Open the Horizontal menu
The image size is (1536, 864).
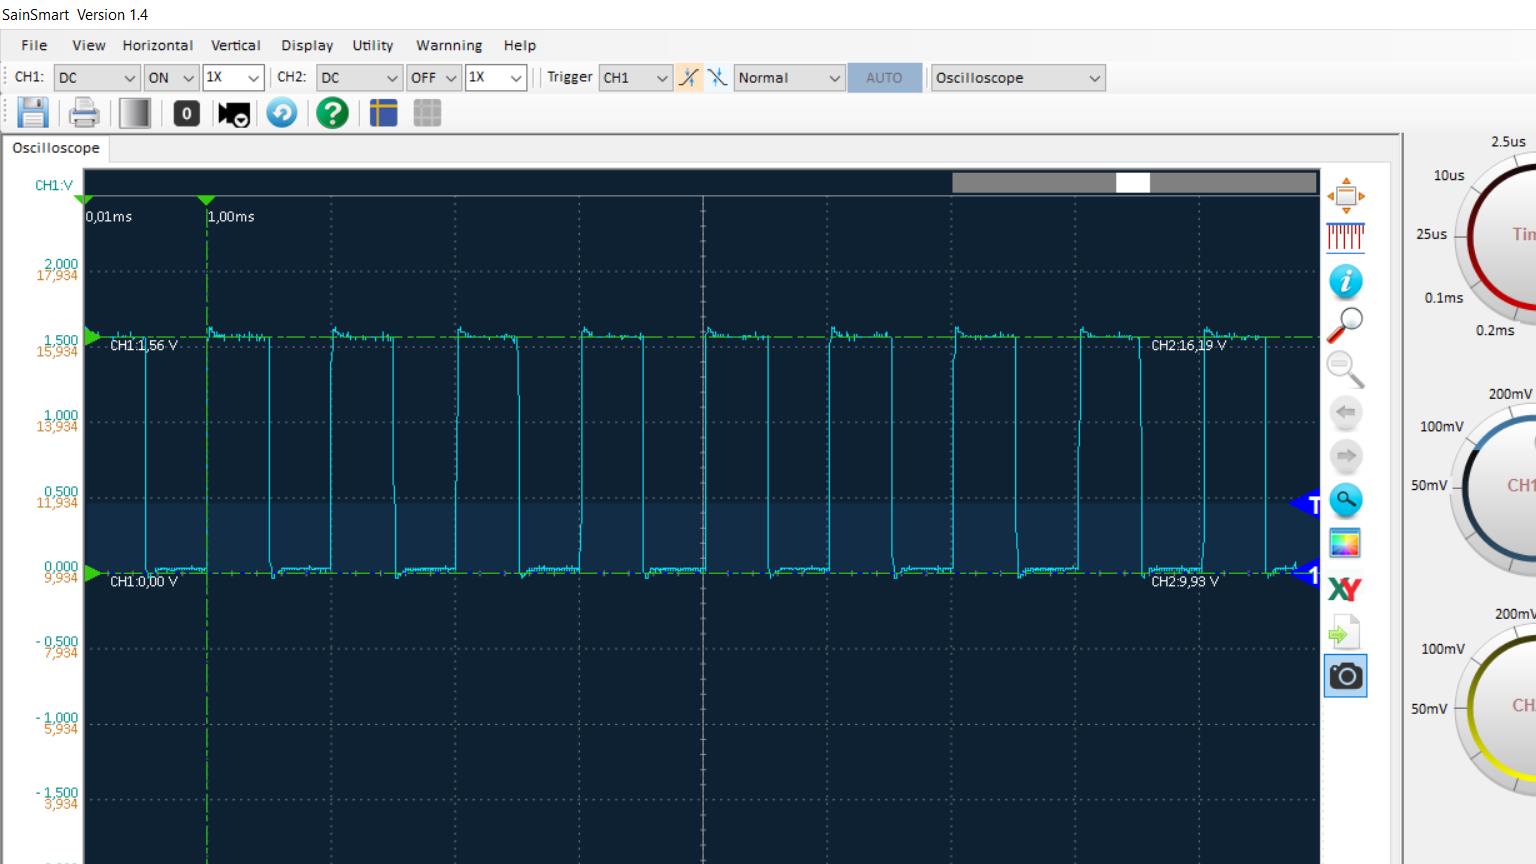[157, 45]
